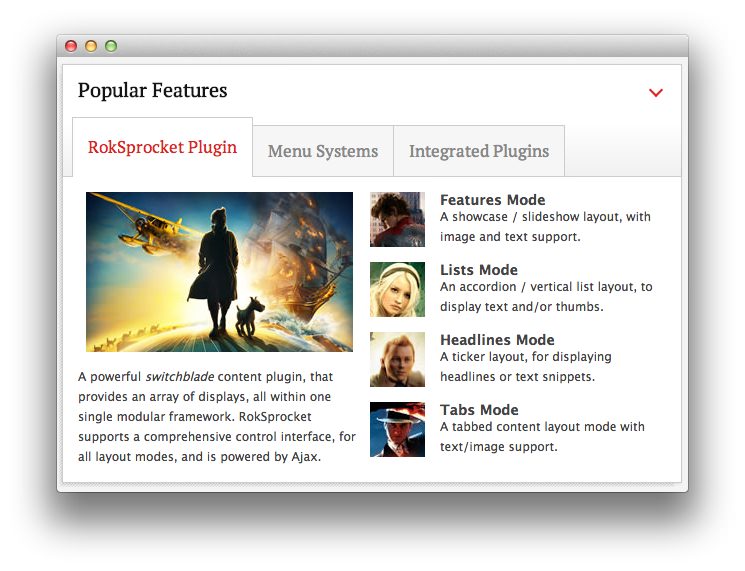The height and width of the screenshot is (571, 745).
Task: Click the italic word switchblade
Action: pos(180,377)
